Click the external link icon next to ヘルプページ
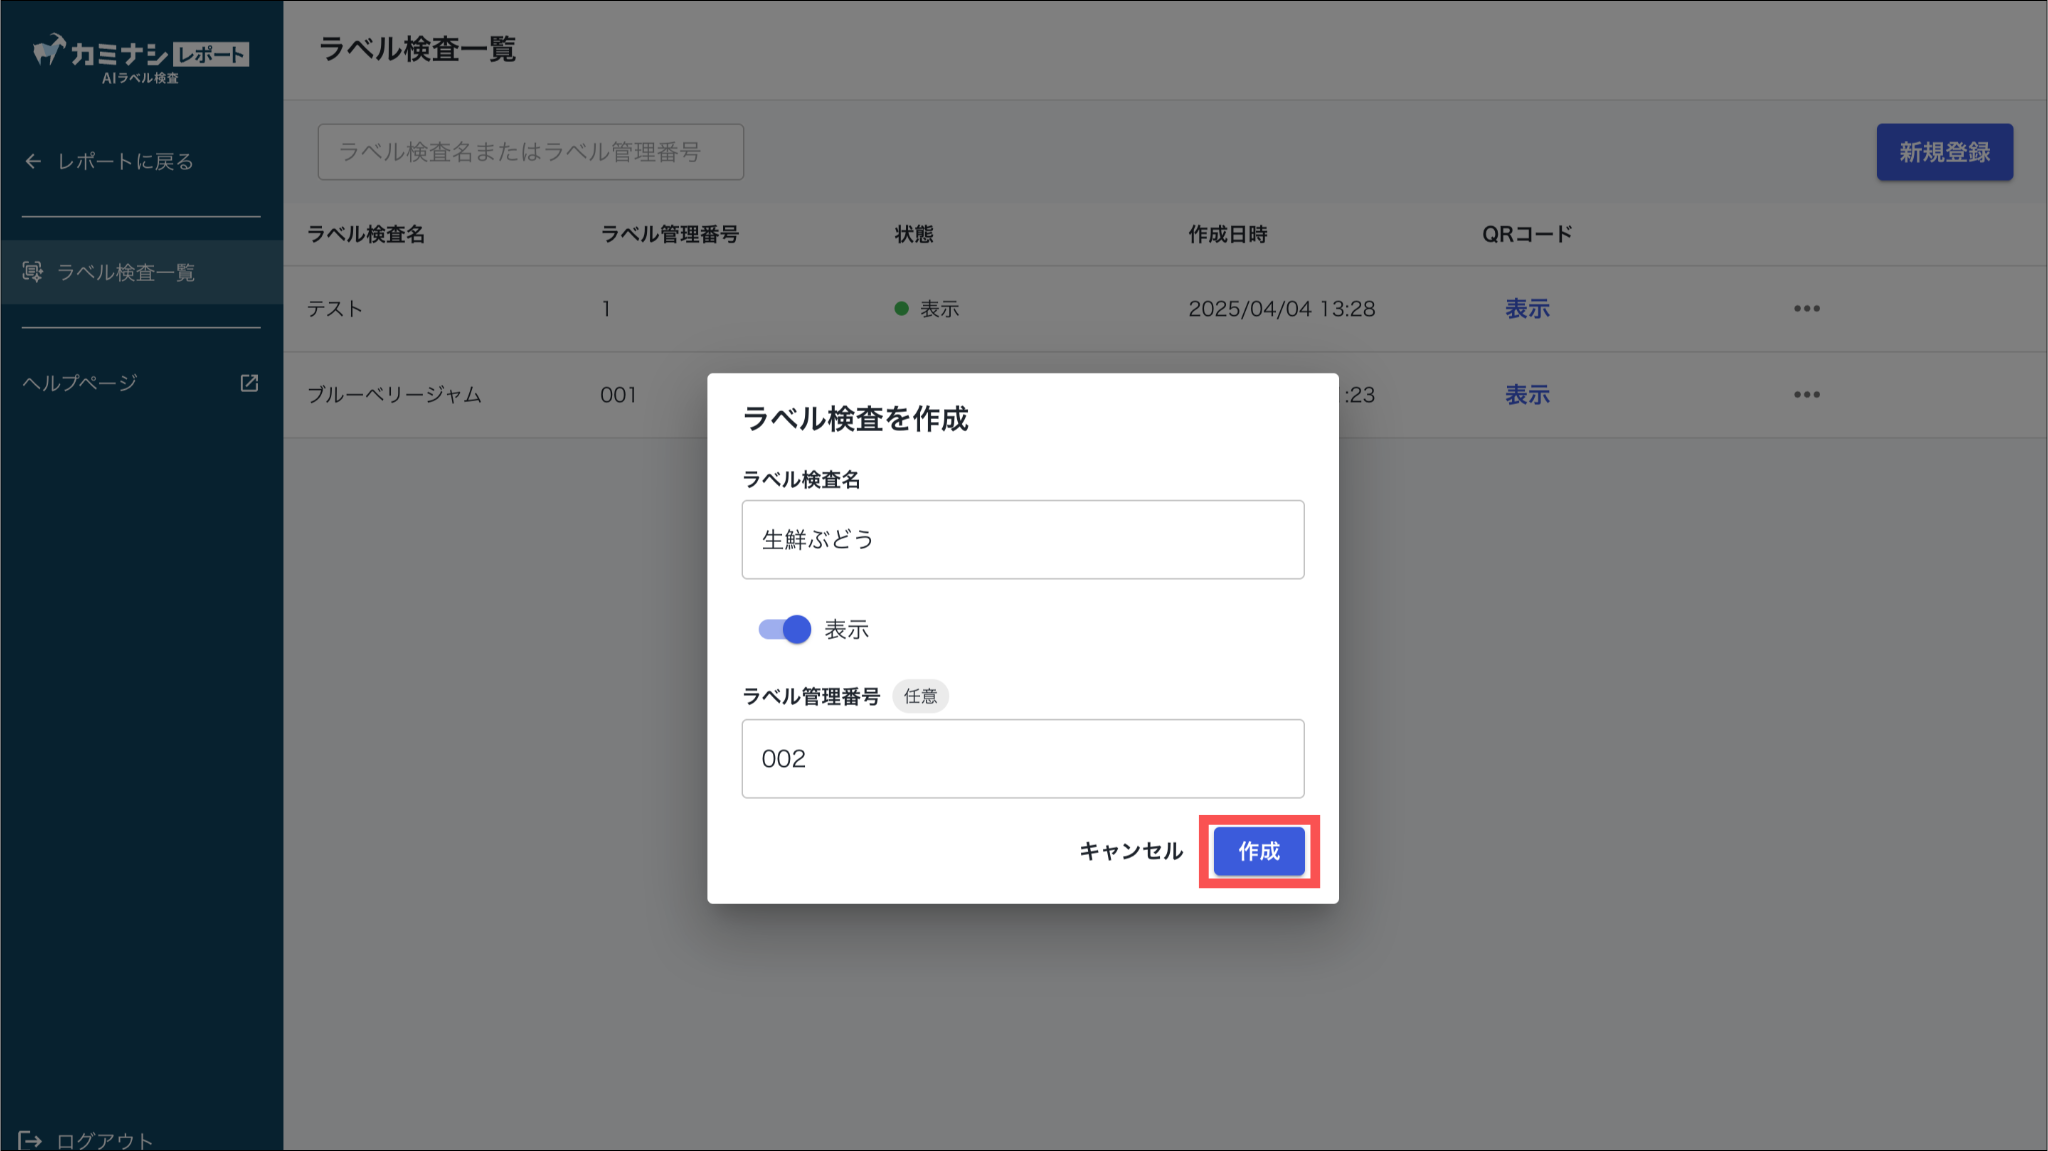The height and width of the screenshot is (1151, 2048). pos(249,383)
